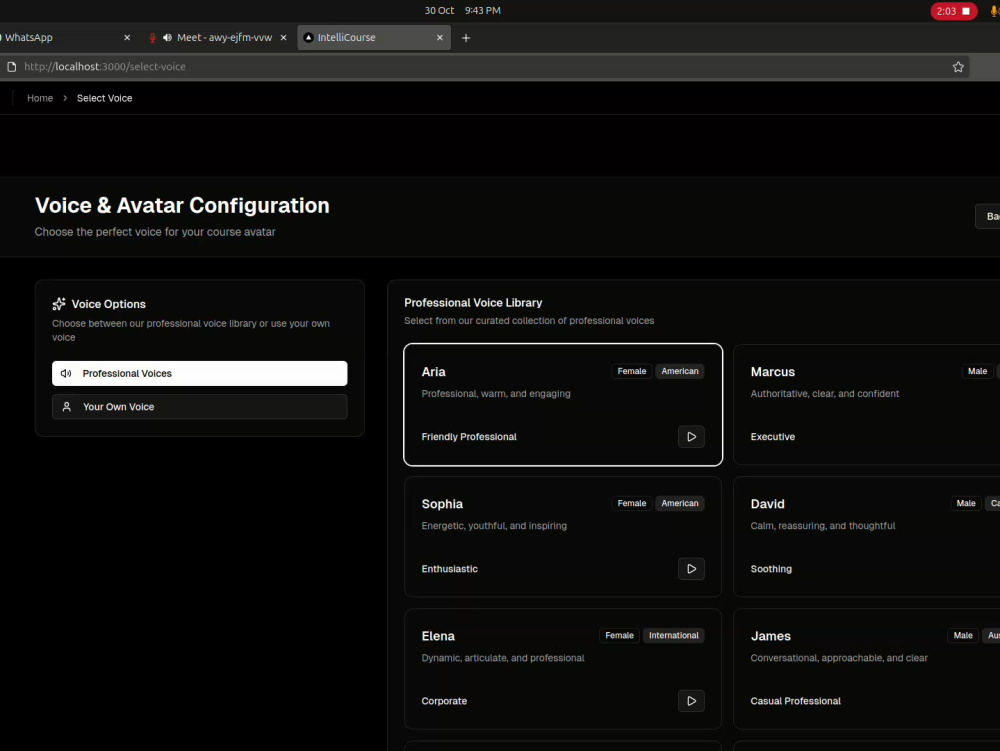Click the Enthusiastic style label
The width and height of the screenshot is (1000, 751).
[x=450, y=569]
